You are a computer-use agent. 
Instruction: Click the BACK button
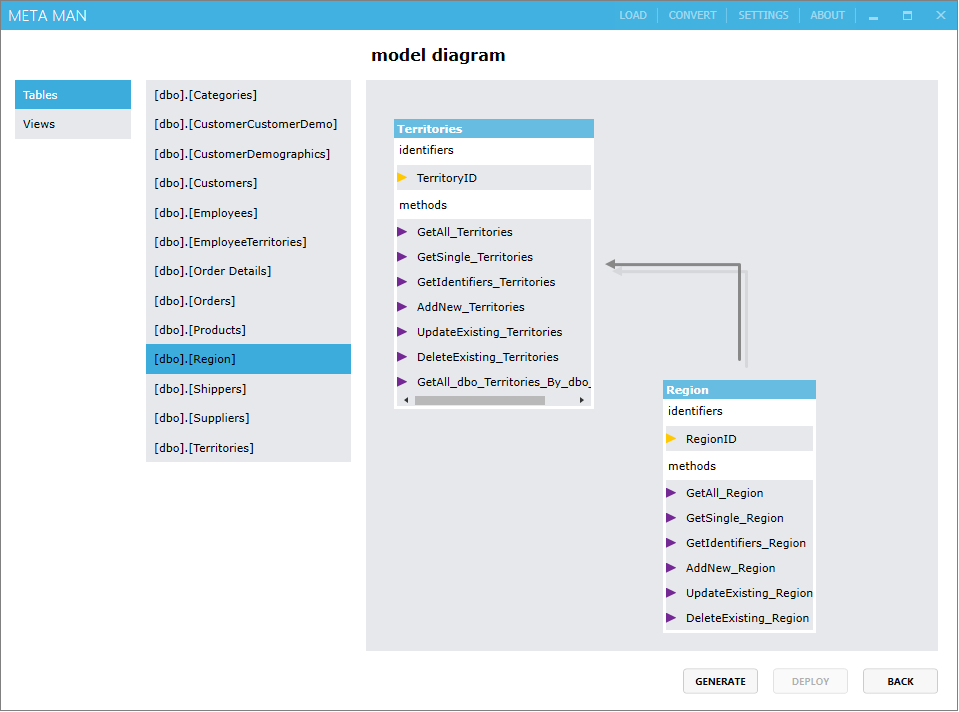click(x=900, y=681)
